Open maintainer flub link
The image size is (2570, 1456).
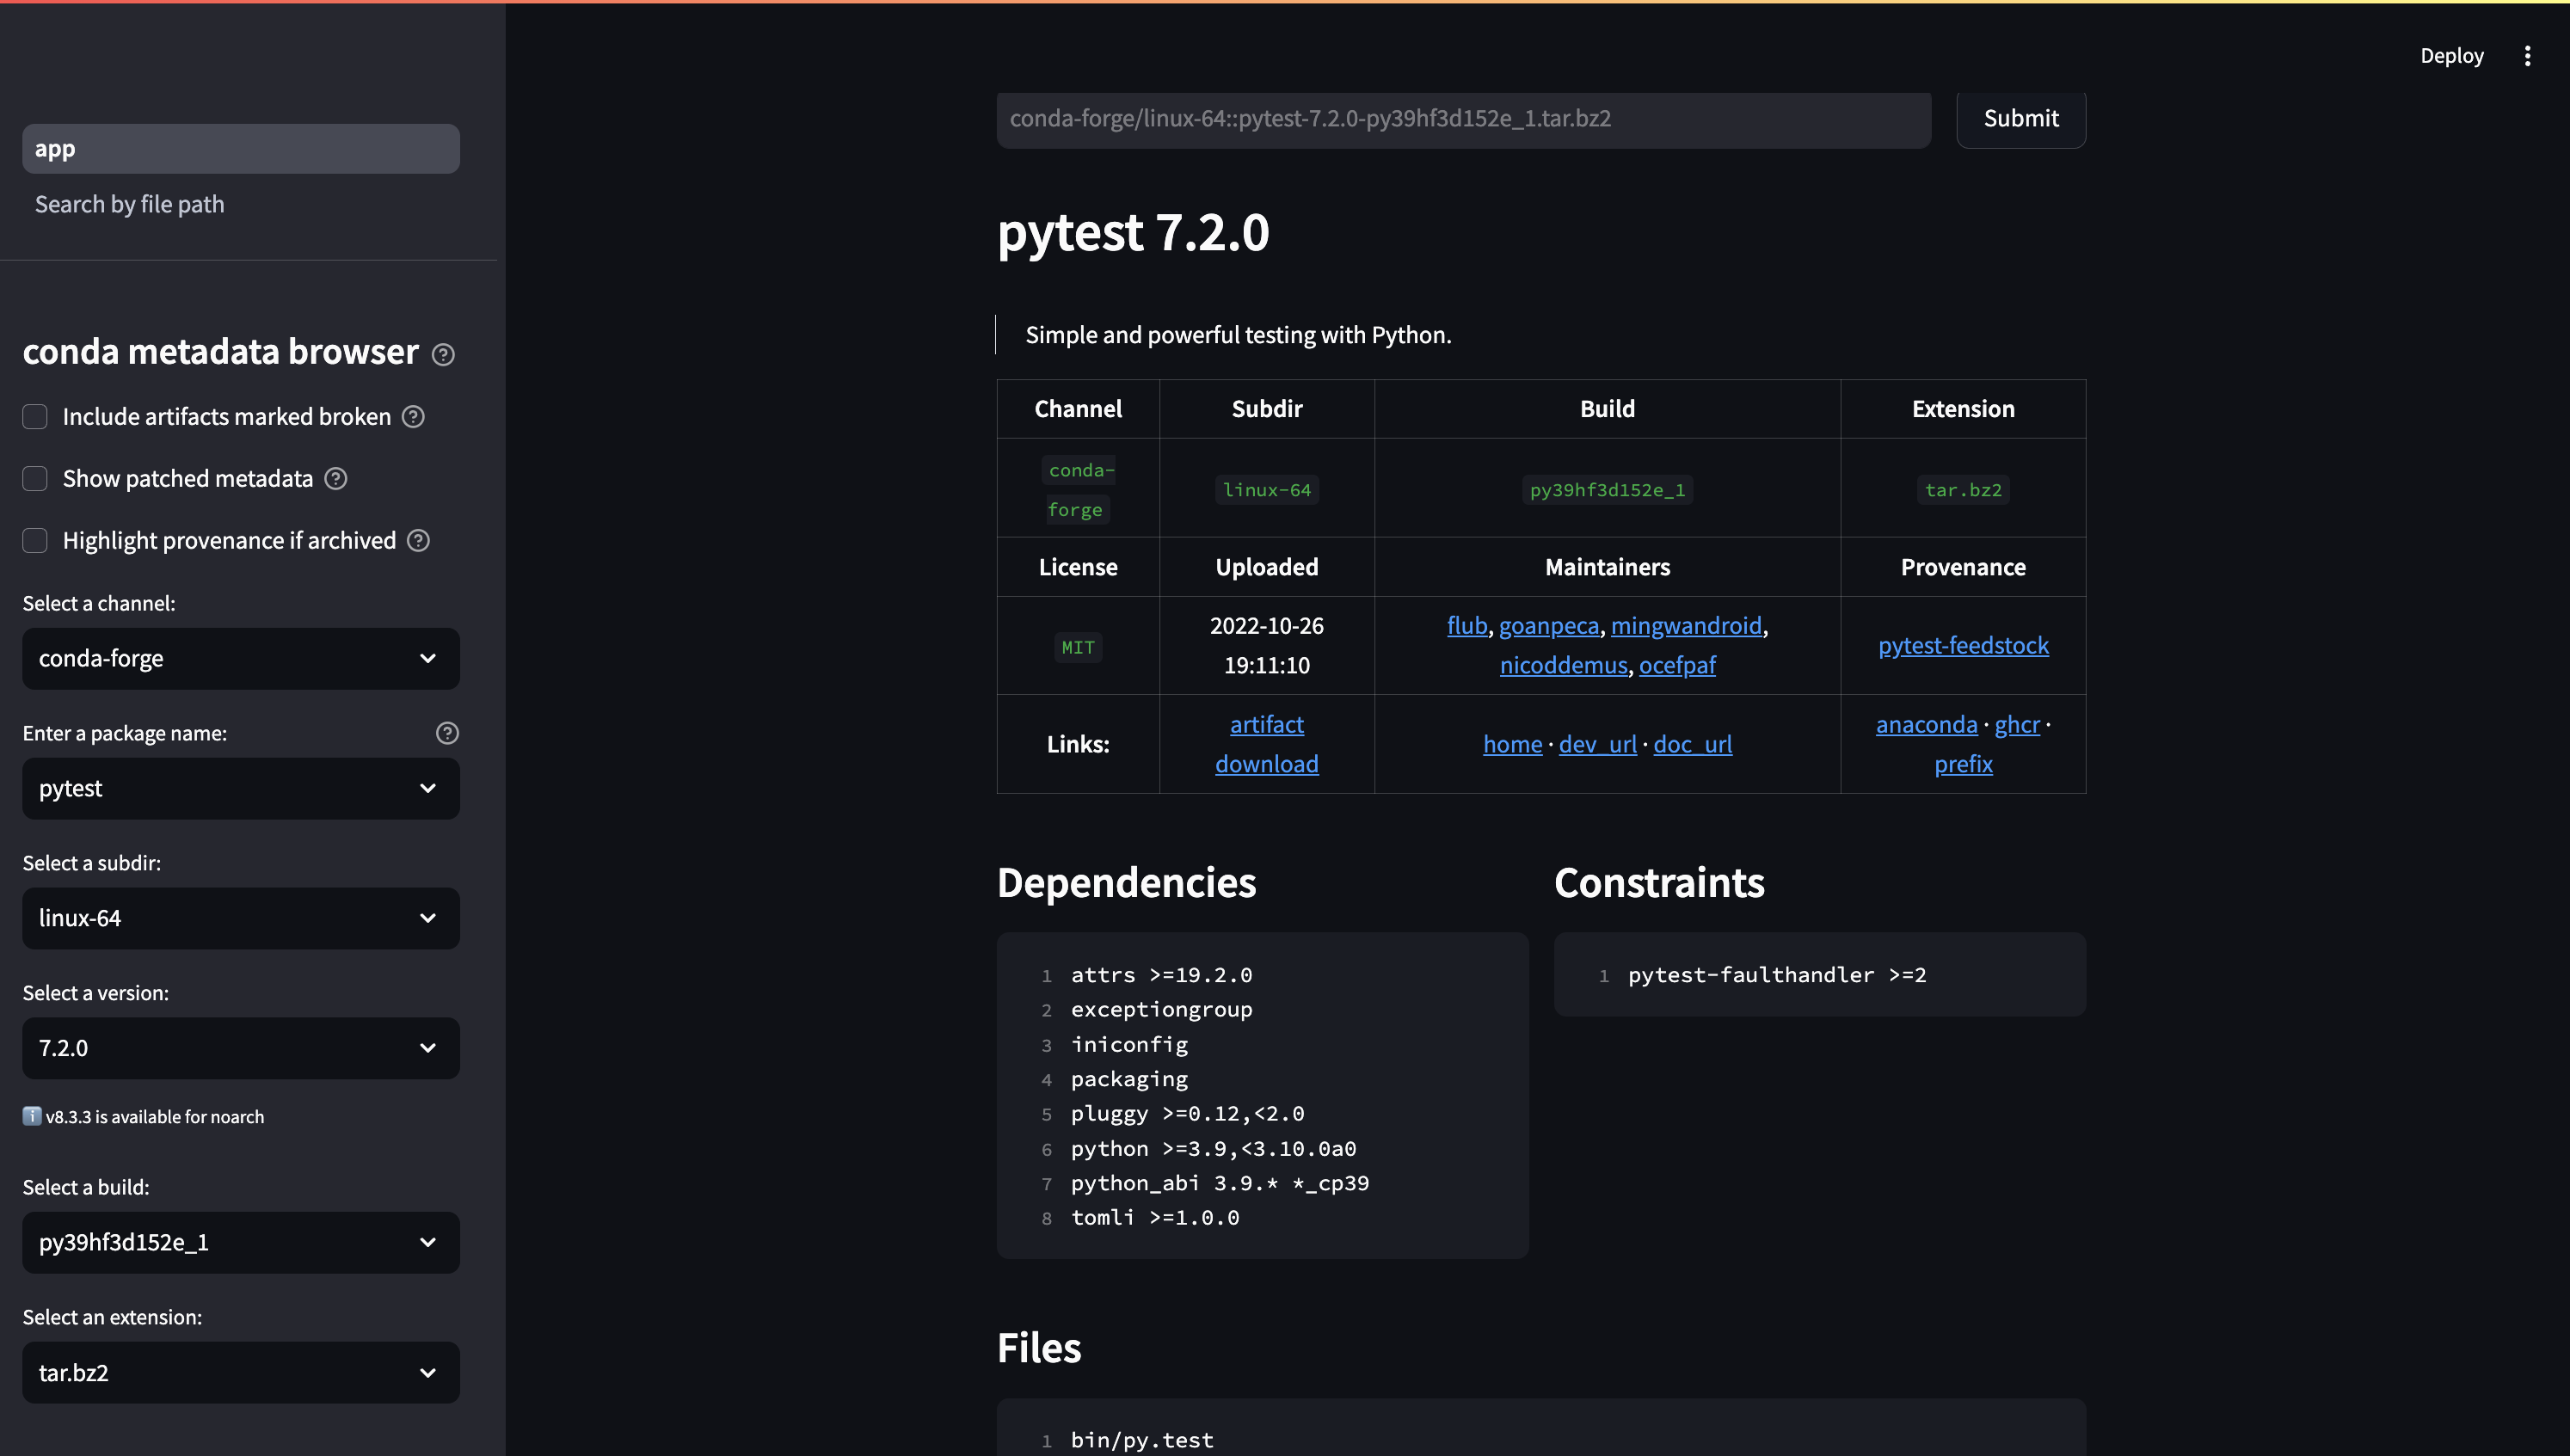(1467, 626)
